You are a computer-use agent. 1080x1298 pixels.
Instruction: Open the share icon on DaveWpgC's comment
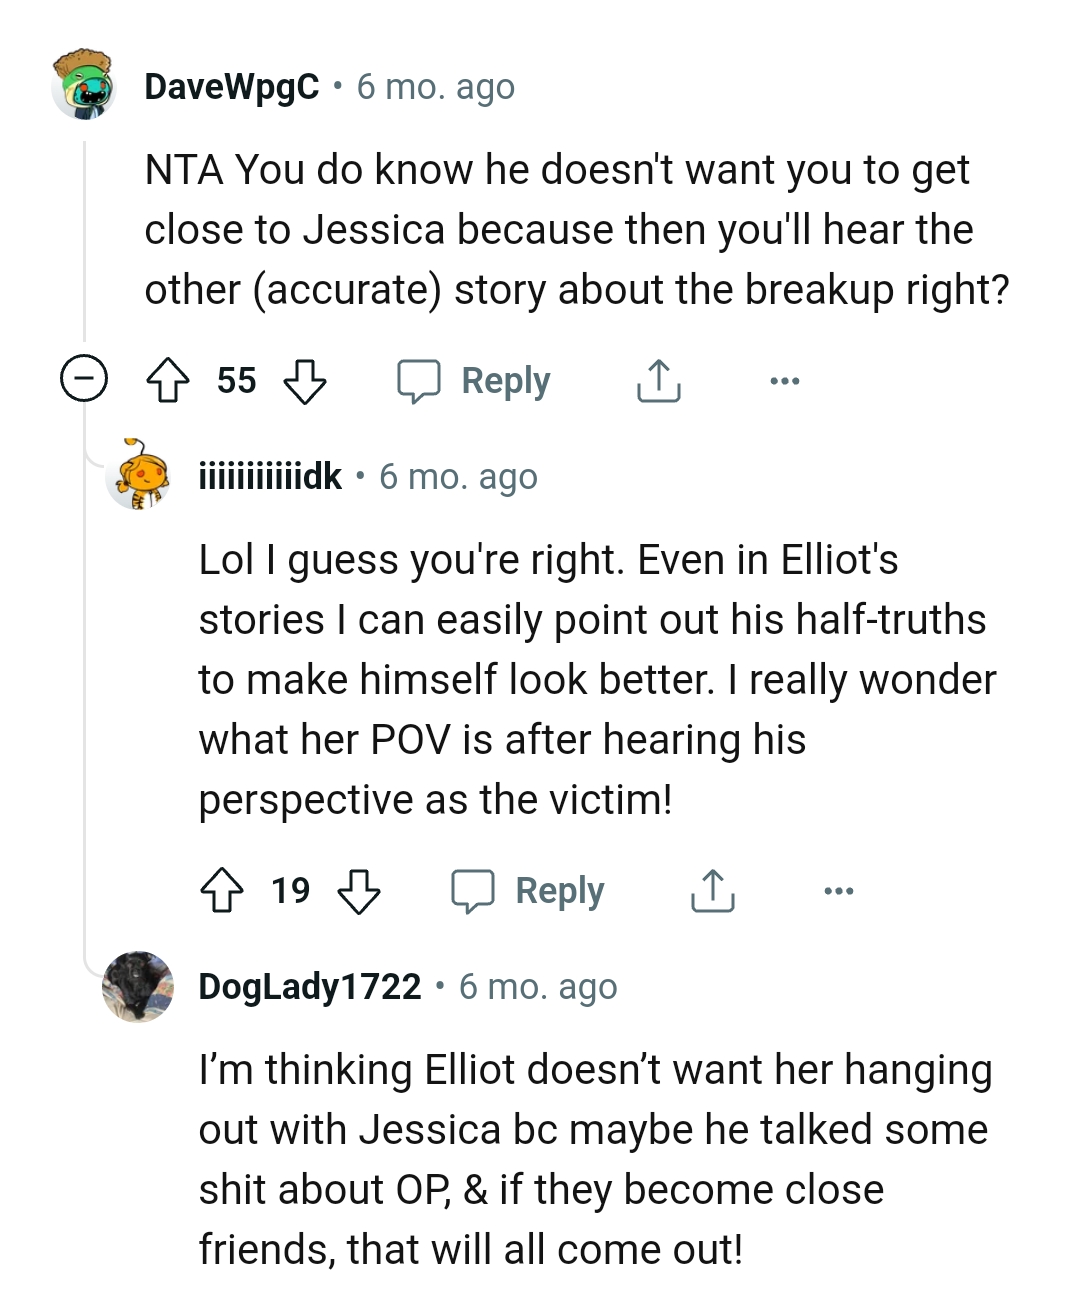click(658, 380)
